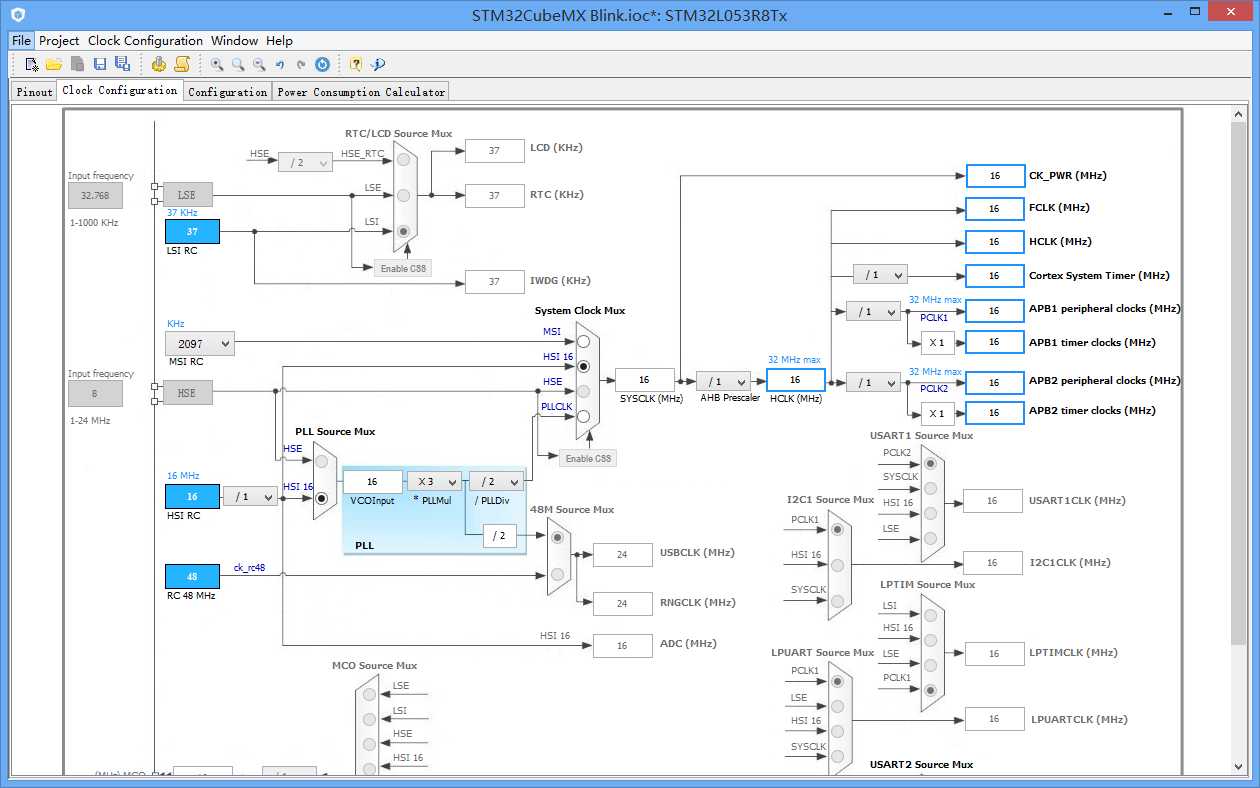Zoom in on the clock diagram

pos(217,64)
